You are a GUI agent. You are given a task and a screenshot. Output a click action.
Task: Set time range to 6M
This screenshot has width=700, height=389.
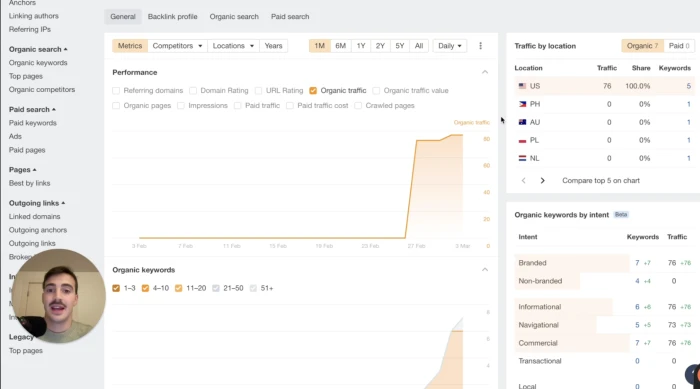(341, 46)
